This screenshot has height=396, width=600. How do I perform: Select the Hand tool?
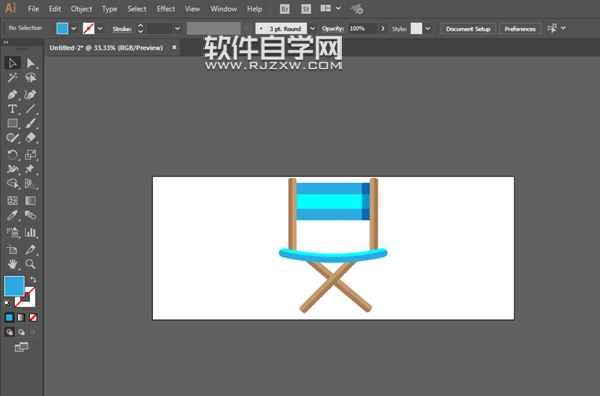point(12,264)
